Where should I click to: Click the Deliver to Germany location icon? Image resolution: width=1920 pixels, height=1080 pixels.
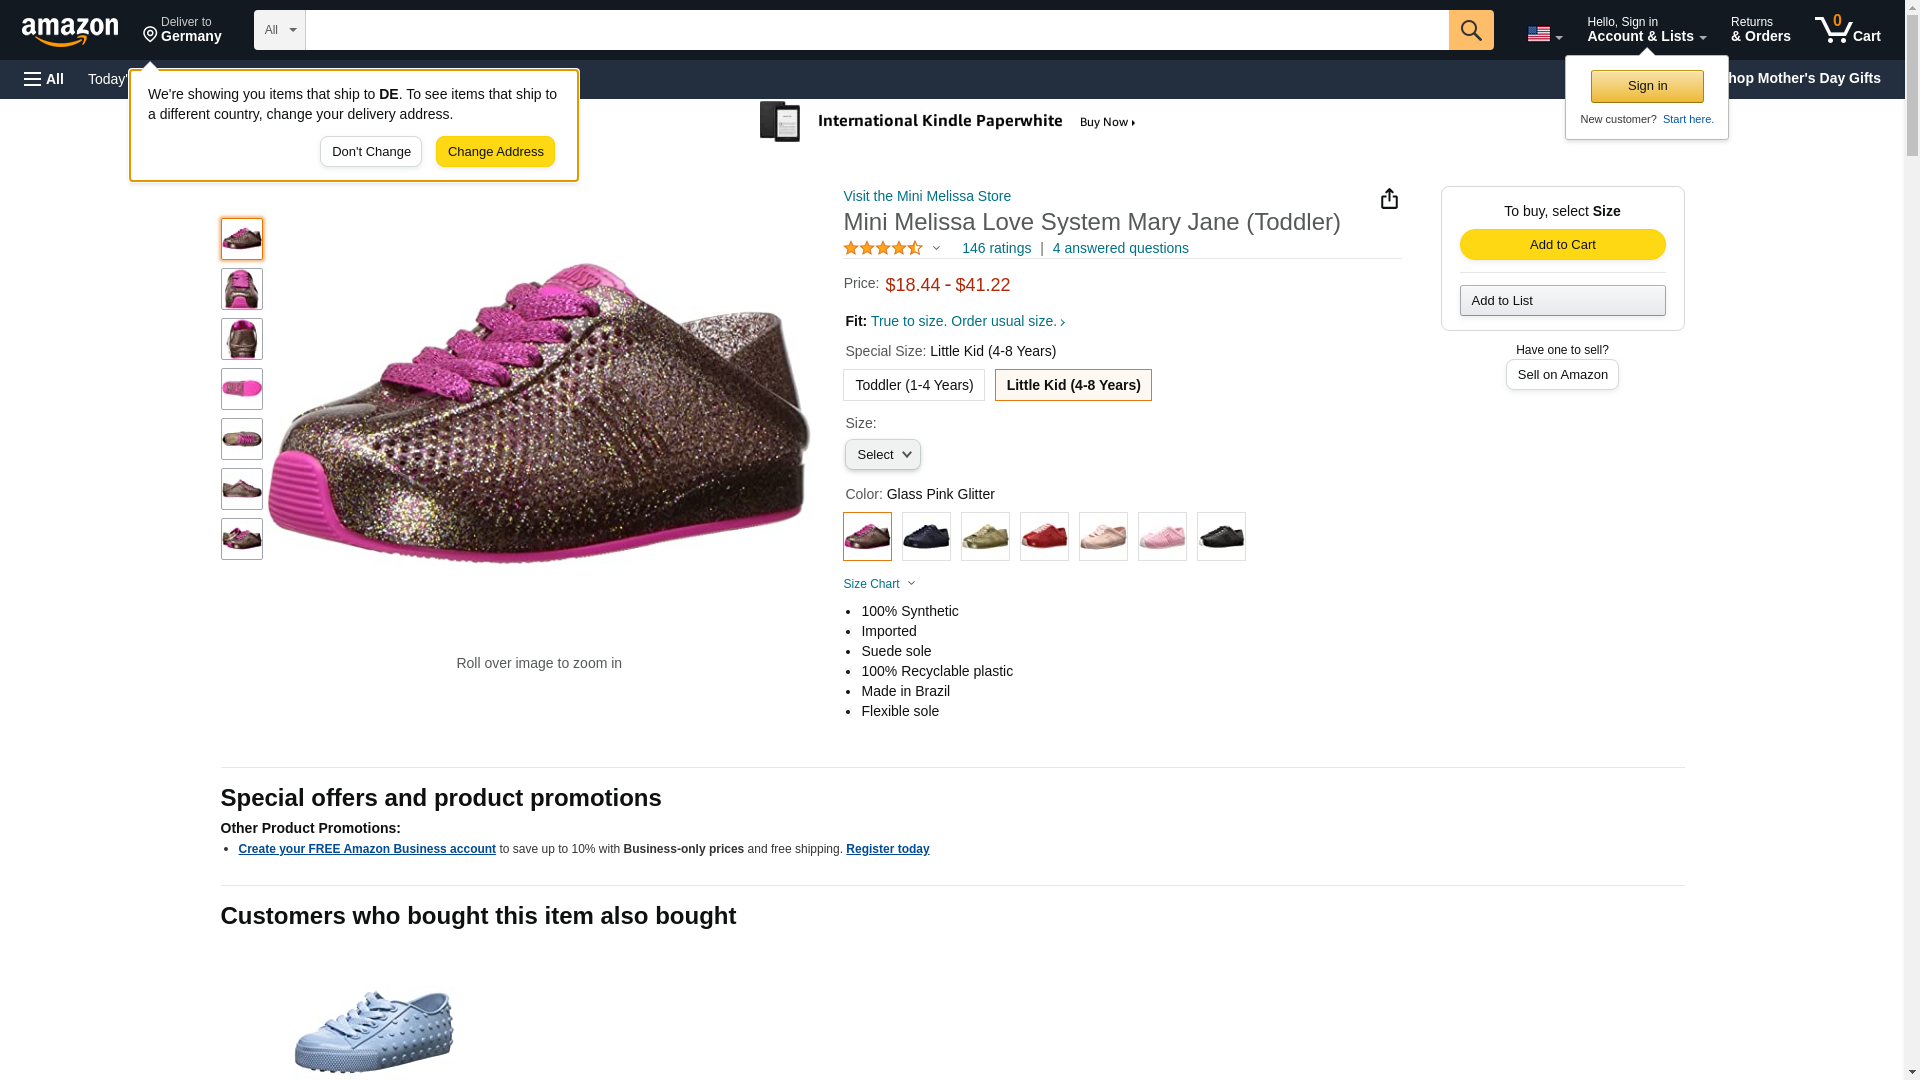(x=151, y=35)
